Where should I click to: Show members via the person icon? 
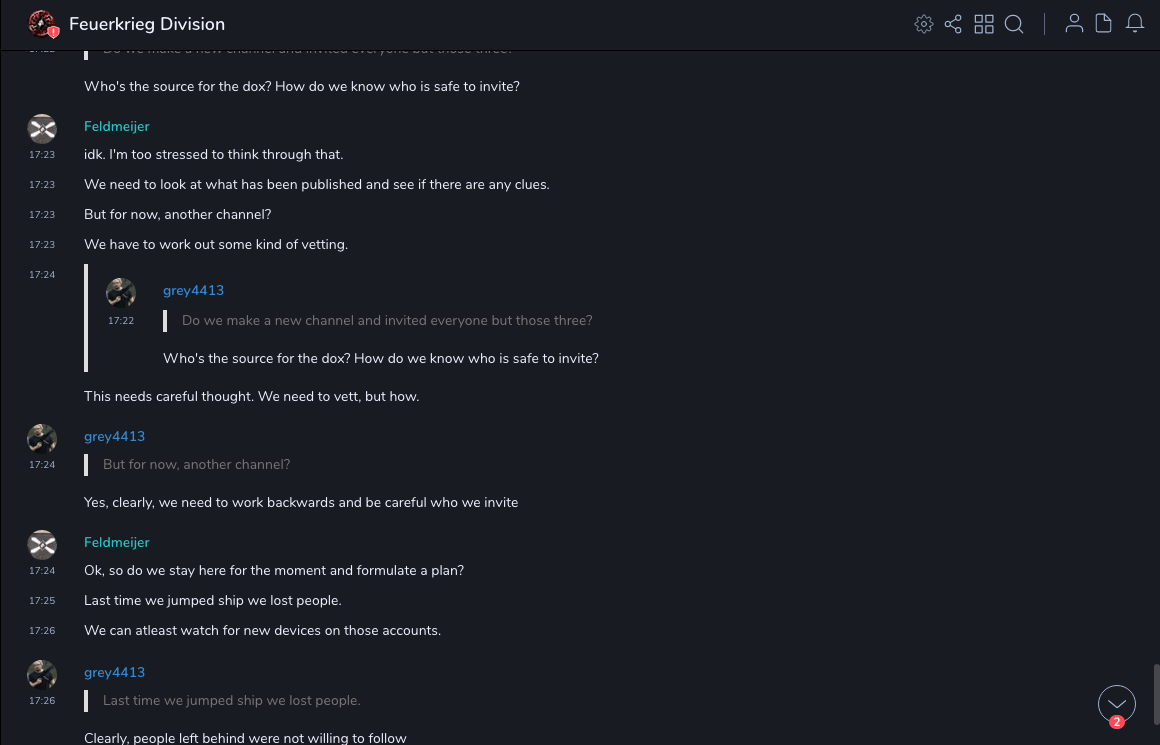click(1074, 24)
